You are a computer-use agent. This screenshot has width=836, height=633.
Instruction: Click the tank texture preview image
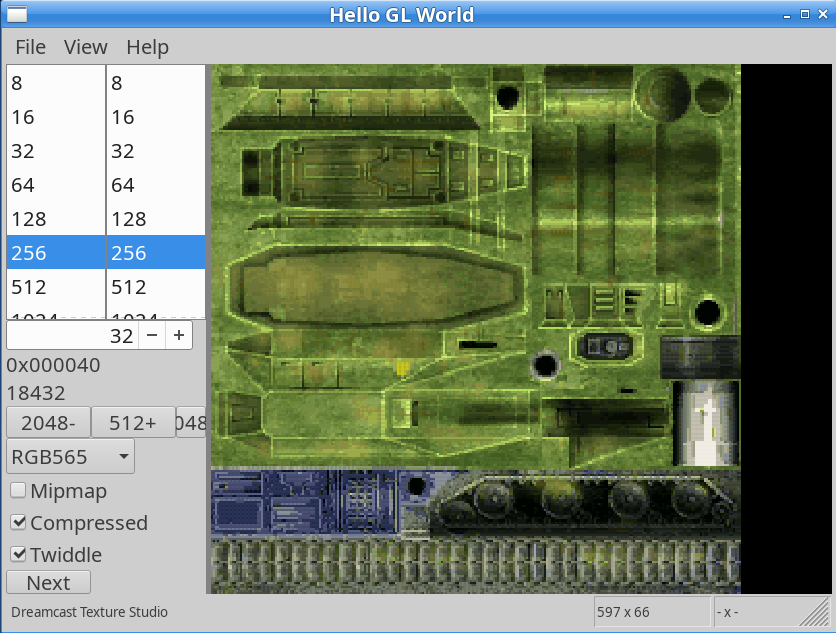(476, 329)
